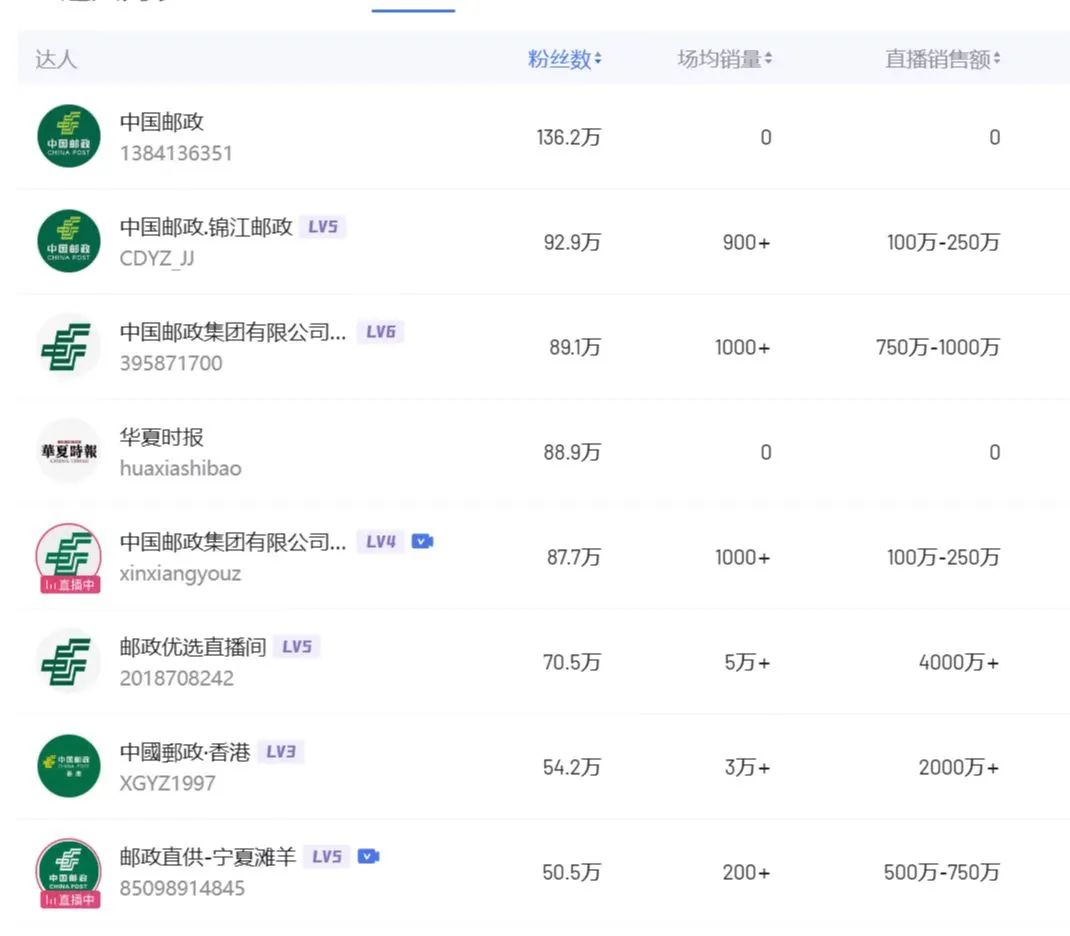Click follower count 54.2万
The width and height of the screenshot is (1070, 936).
pyautogui.click(x=572, y=768)
